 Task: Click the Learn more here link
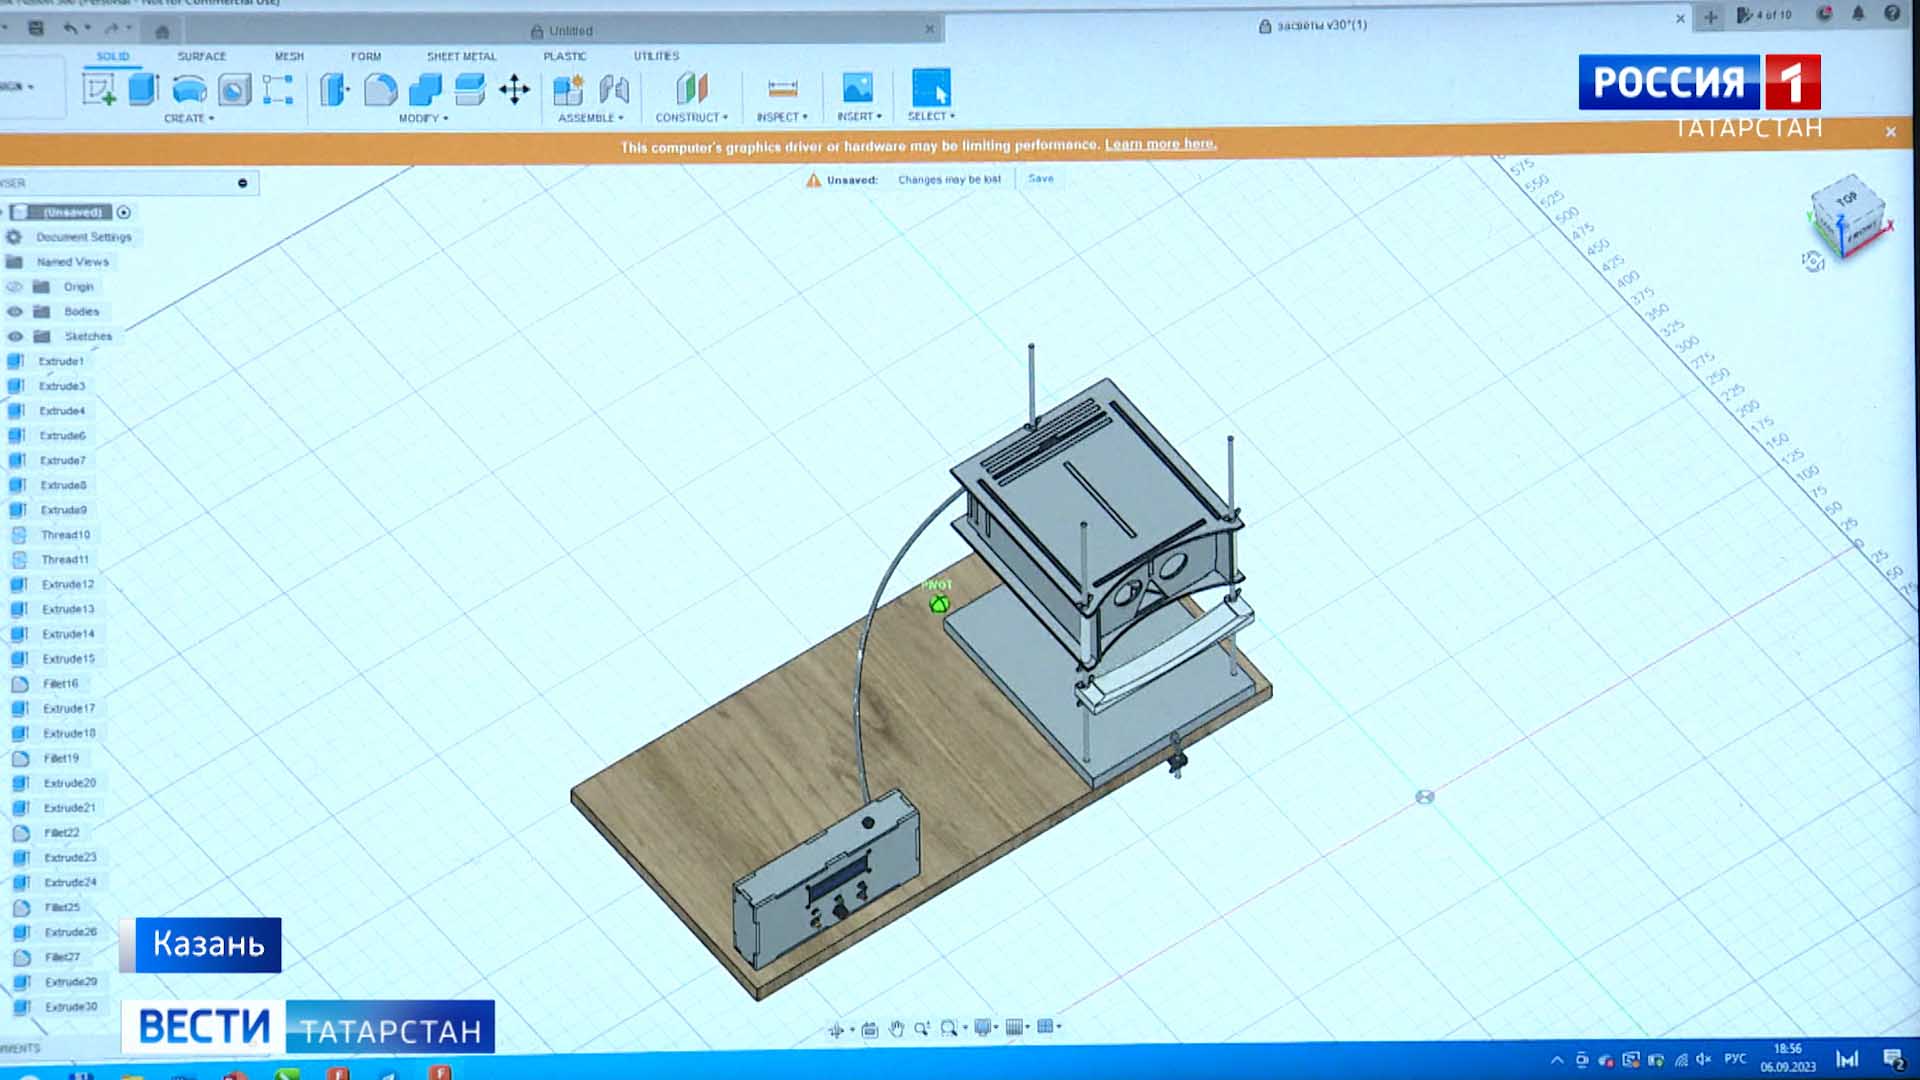[1160, 144]
